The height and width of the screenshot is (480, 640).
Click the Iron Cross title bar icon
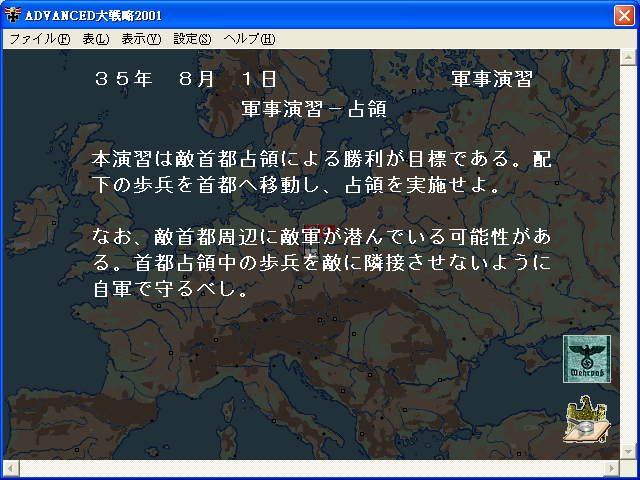coord(12,16)
